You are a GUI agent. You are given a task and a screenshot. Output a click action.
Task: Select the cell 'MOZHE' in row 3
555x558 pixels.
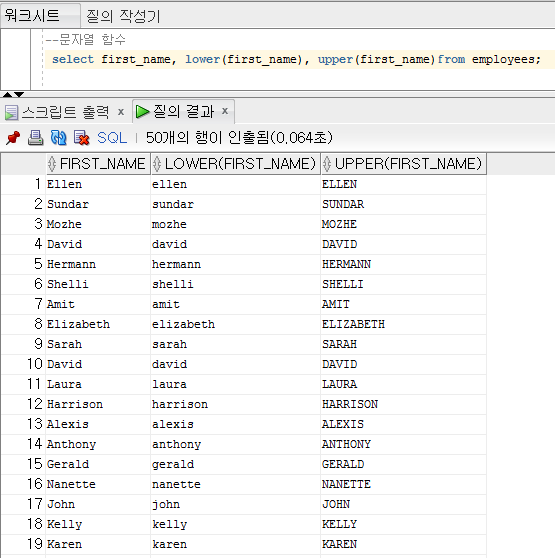tap(403, 224)
